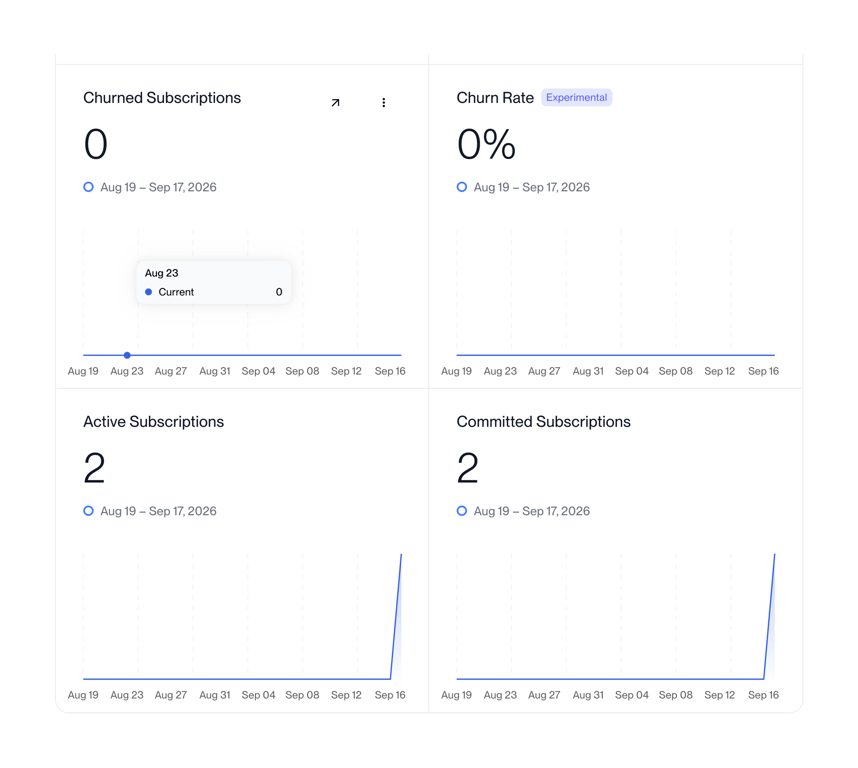Click the Experimental badge beside Churn Rate

coord(576,97)
